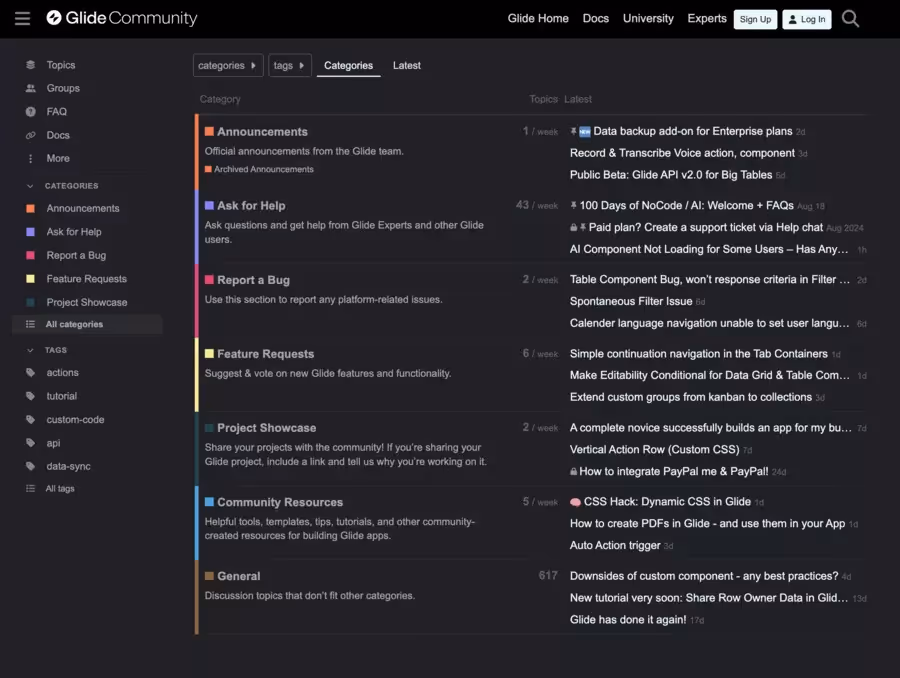Select the custom-code tag label
The height and width of the screenshot is (678, 900).
75,420
